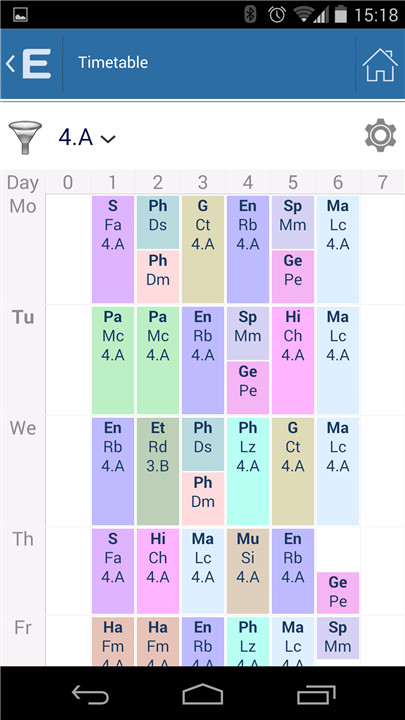Viewport: 405px width, 720px height.
Task: Tap period 7 column header
Action: pyautogui.click(x=382, y=182)
